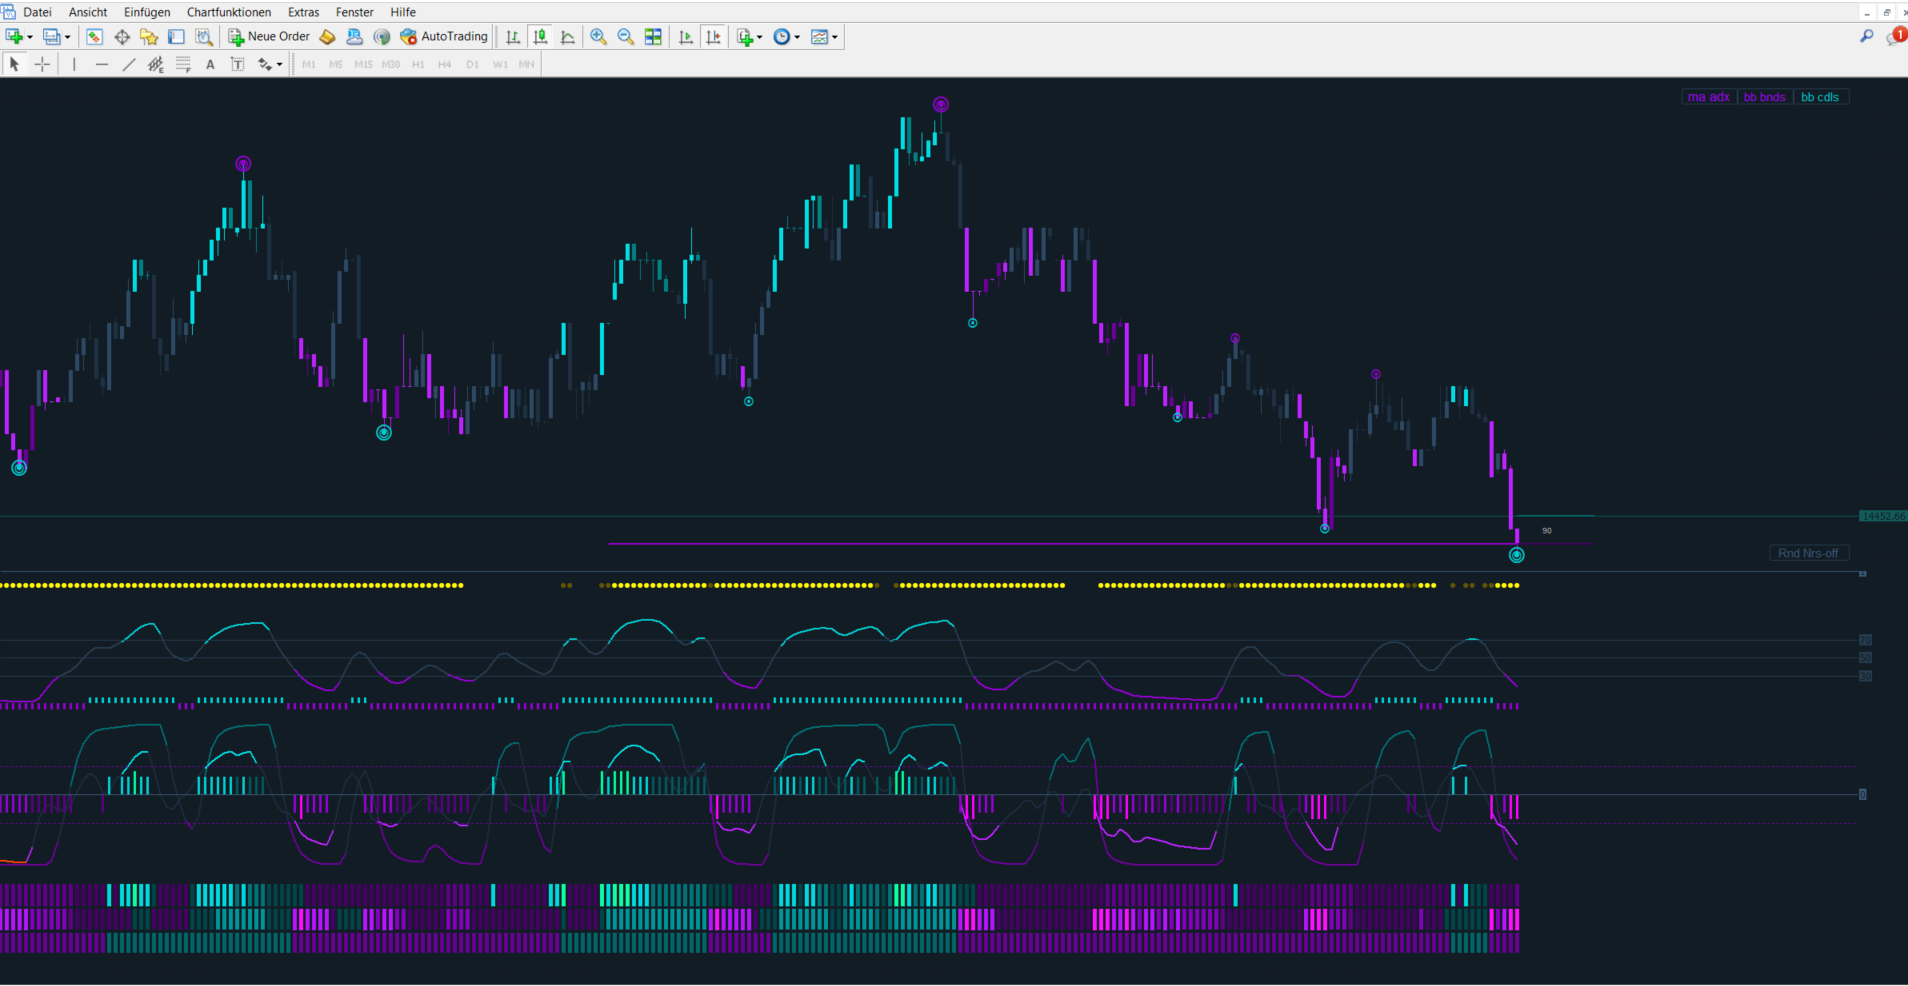Switch chart to candlestick display
The width and height of the screenshot is (1908, 986).
coord(540,37)
